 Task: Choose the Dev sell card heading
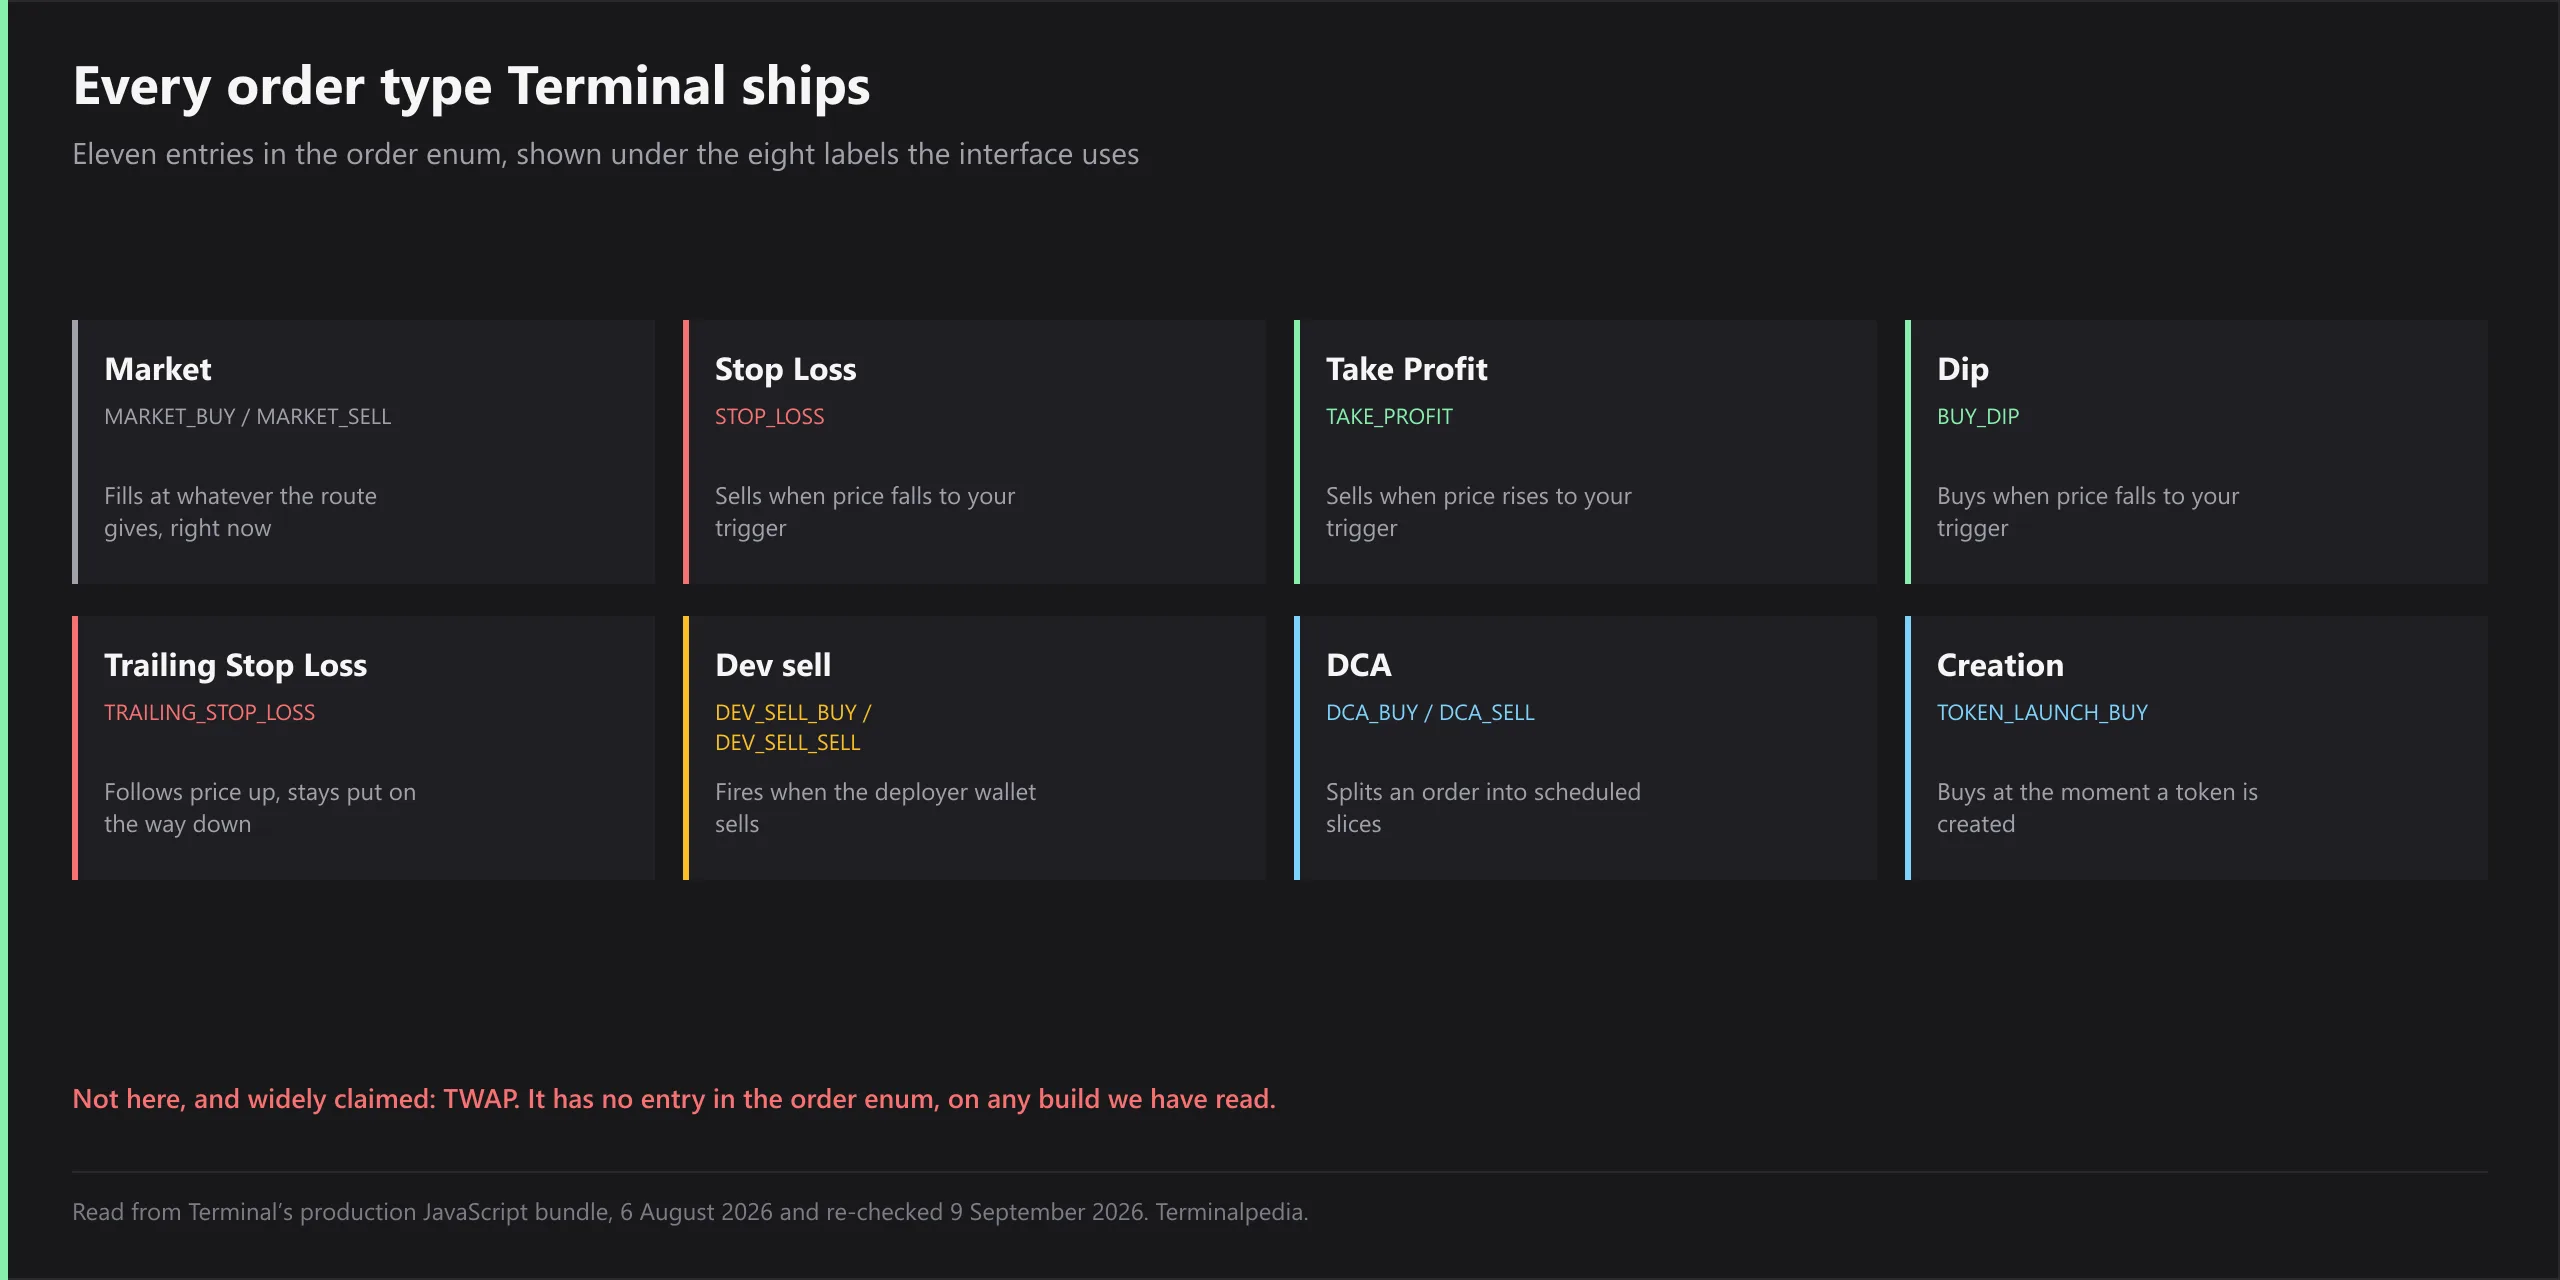tap(773, 665)
